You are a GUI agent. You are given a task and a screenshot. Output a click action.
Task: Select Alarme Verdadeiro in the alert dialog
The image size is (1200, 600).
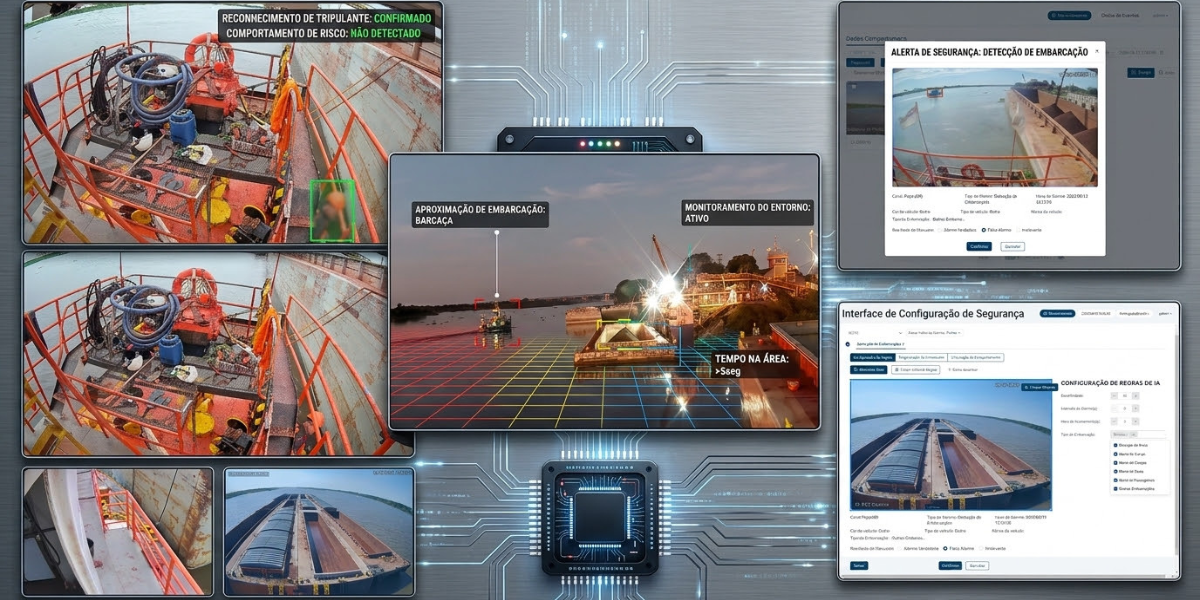point(940,229)
